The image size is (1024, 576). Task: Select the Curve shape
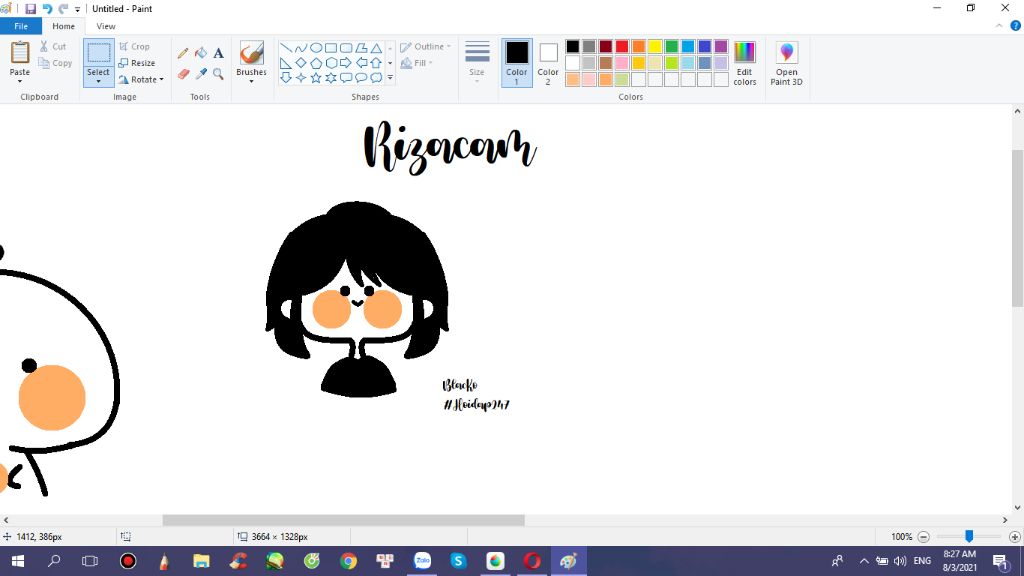(300, 48)
